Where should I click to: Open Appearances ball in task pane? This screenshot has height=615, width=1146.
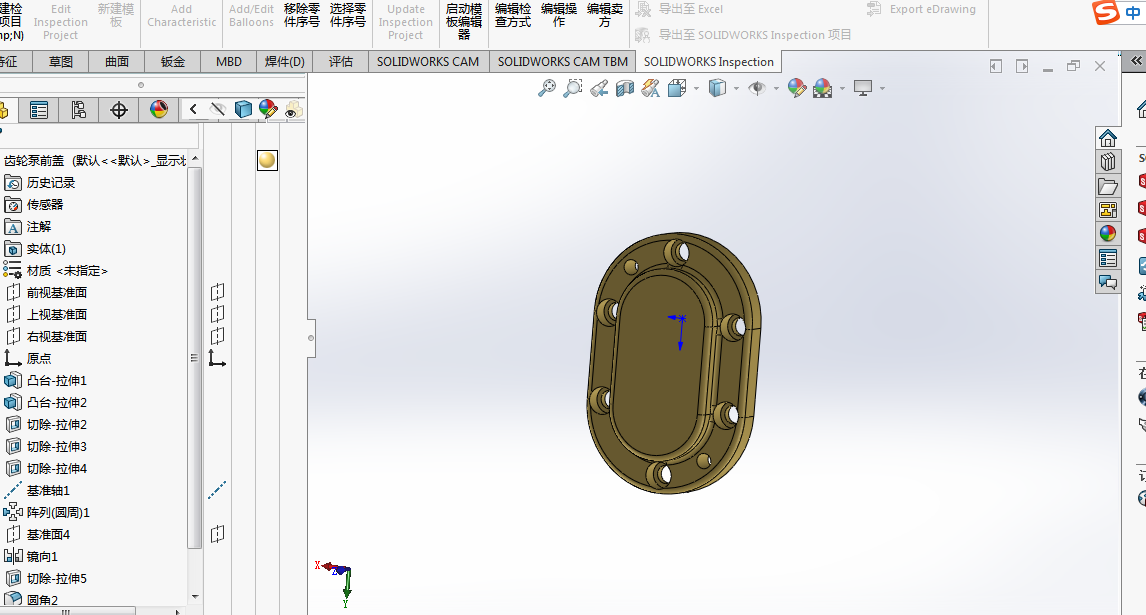(1108, 233)
